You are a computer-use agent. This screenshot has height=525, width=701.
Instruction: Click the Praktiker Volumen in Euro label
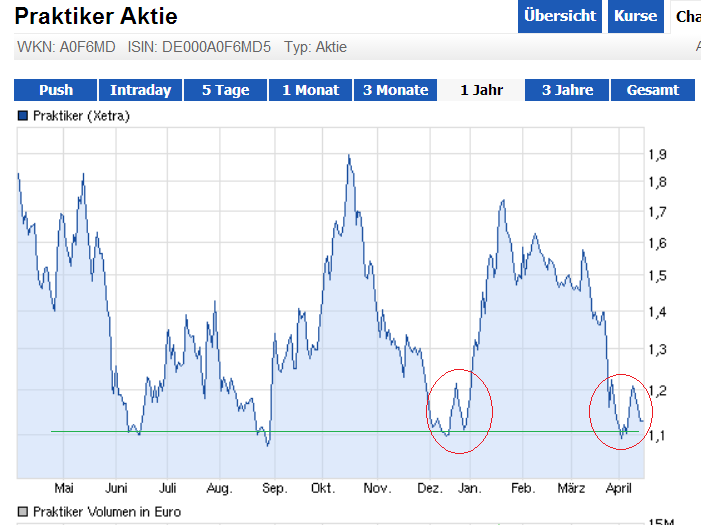pyautogui.click(x=107, y=512)
